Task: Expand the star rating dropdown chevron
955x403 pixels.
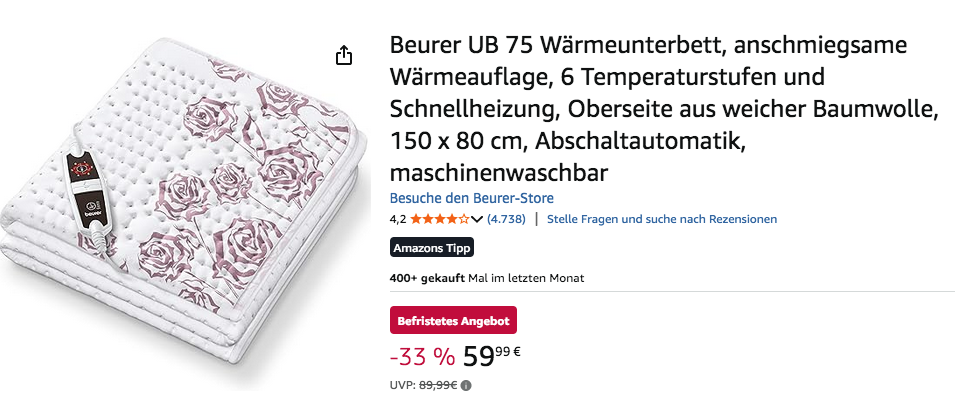Action: click(477, 219)
